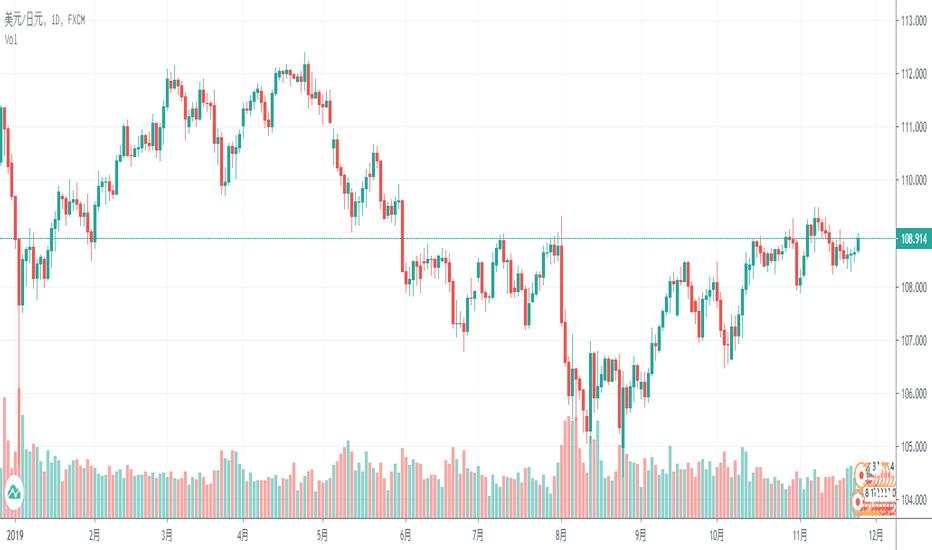
Task: Click the 110.000 price scale label
Action: coord(912,180)
